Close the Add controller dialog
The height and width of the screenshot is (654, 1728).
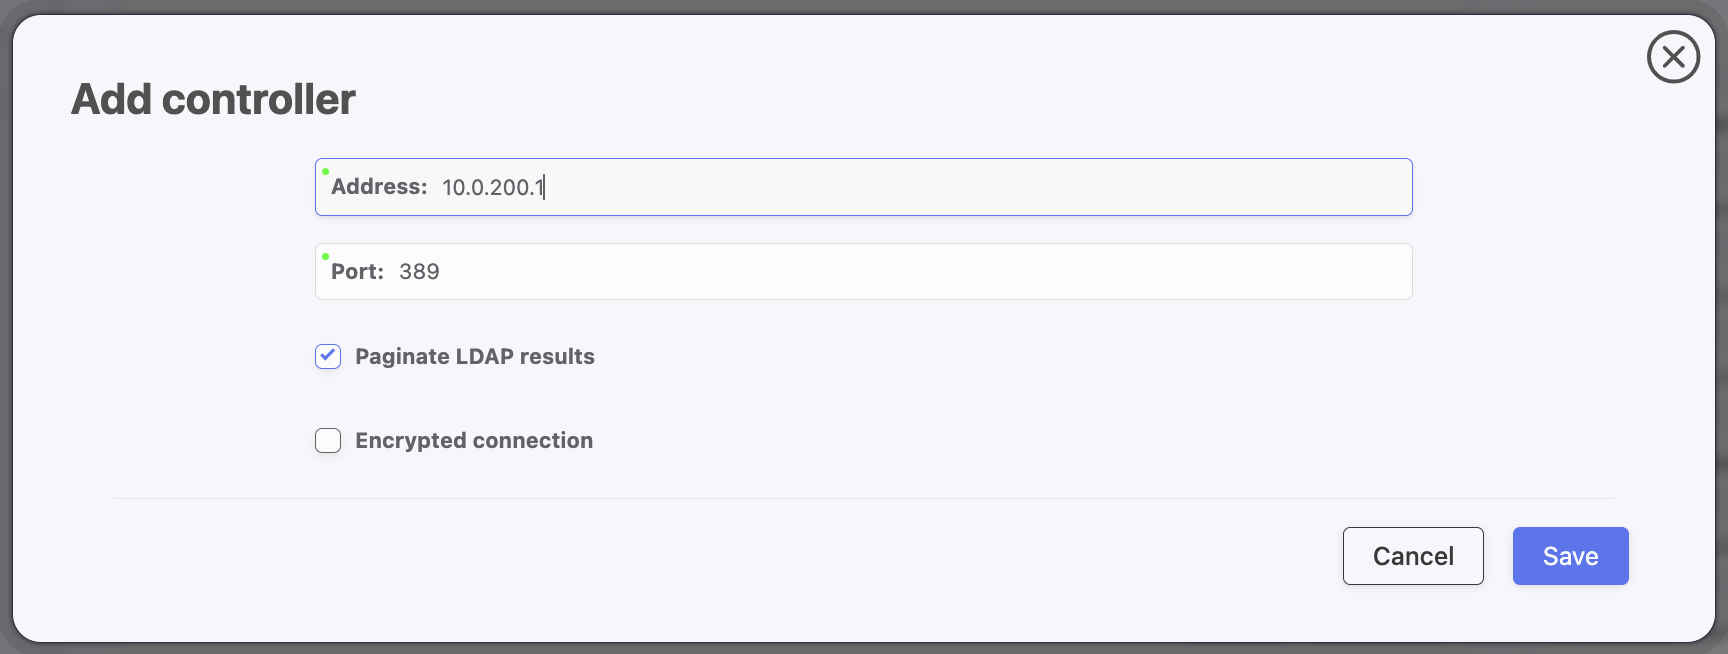pos(1673,57)
